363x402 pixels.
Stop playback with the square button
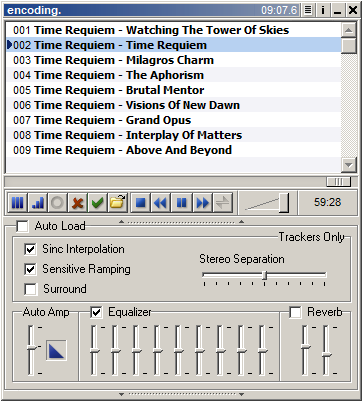coord(141,203)
